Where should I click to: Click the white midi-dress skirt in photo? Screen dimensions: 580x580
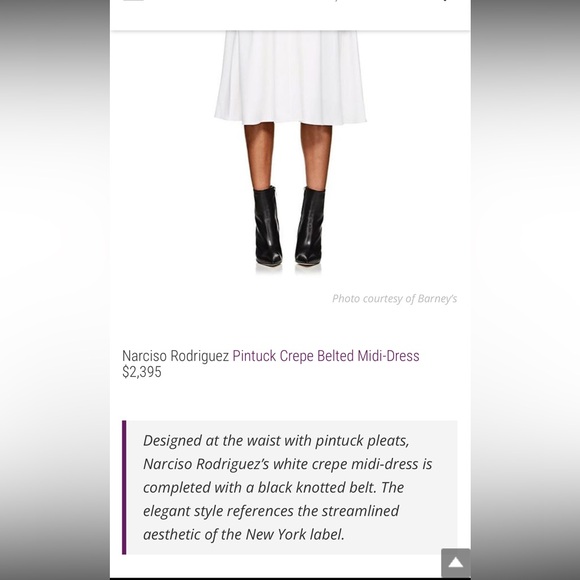[290, 78]
